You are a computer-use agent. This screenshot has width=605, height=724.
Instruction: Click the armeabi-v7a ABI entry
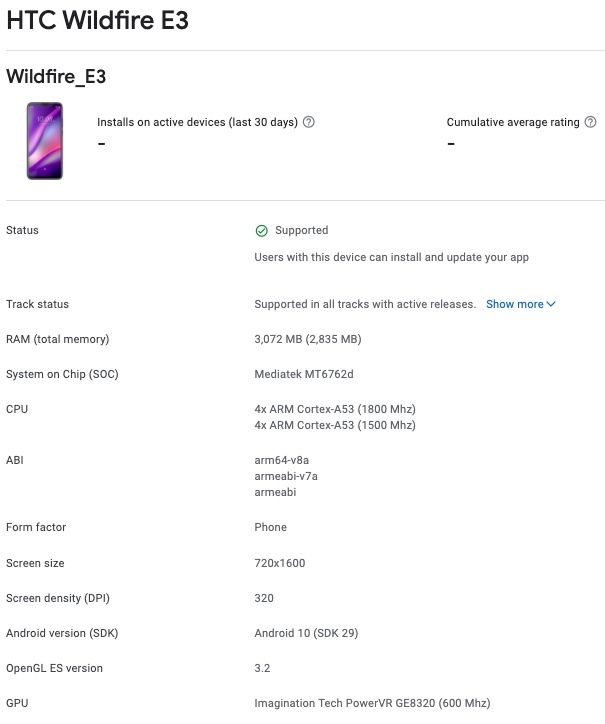pos(286,476)
